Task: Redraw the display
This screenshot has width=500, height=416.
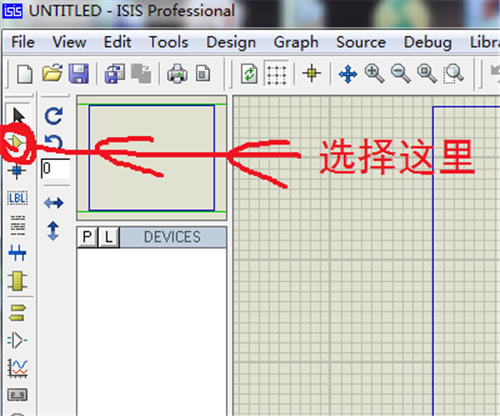Action: (x=250, y=74)
